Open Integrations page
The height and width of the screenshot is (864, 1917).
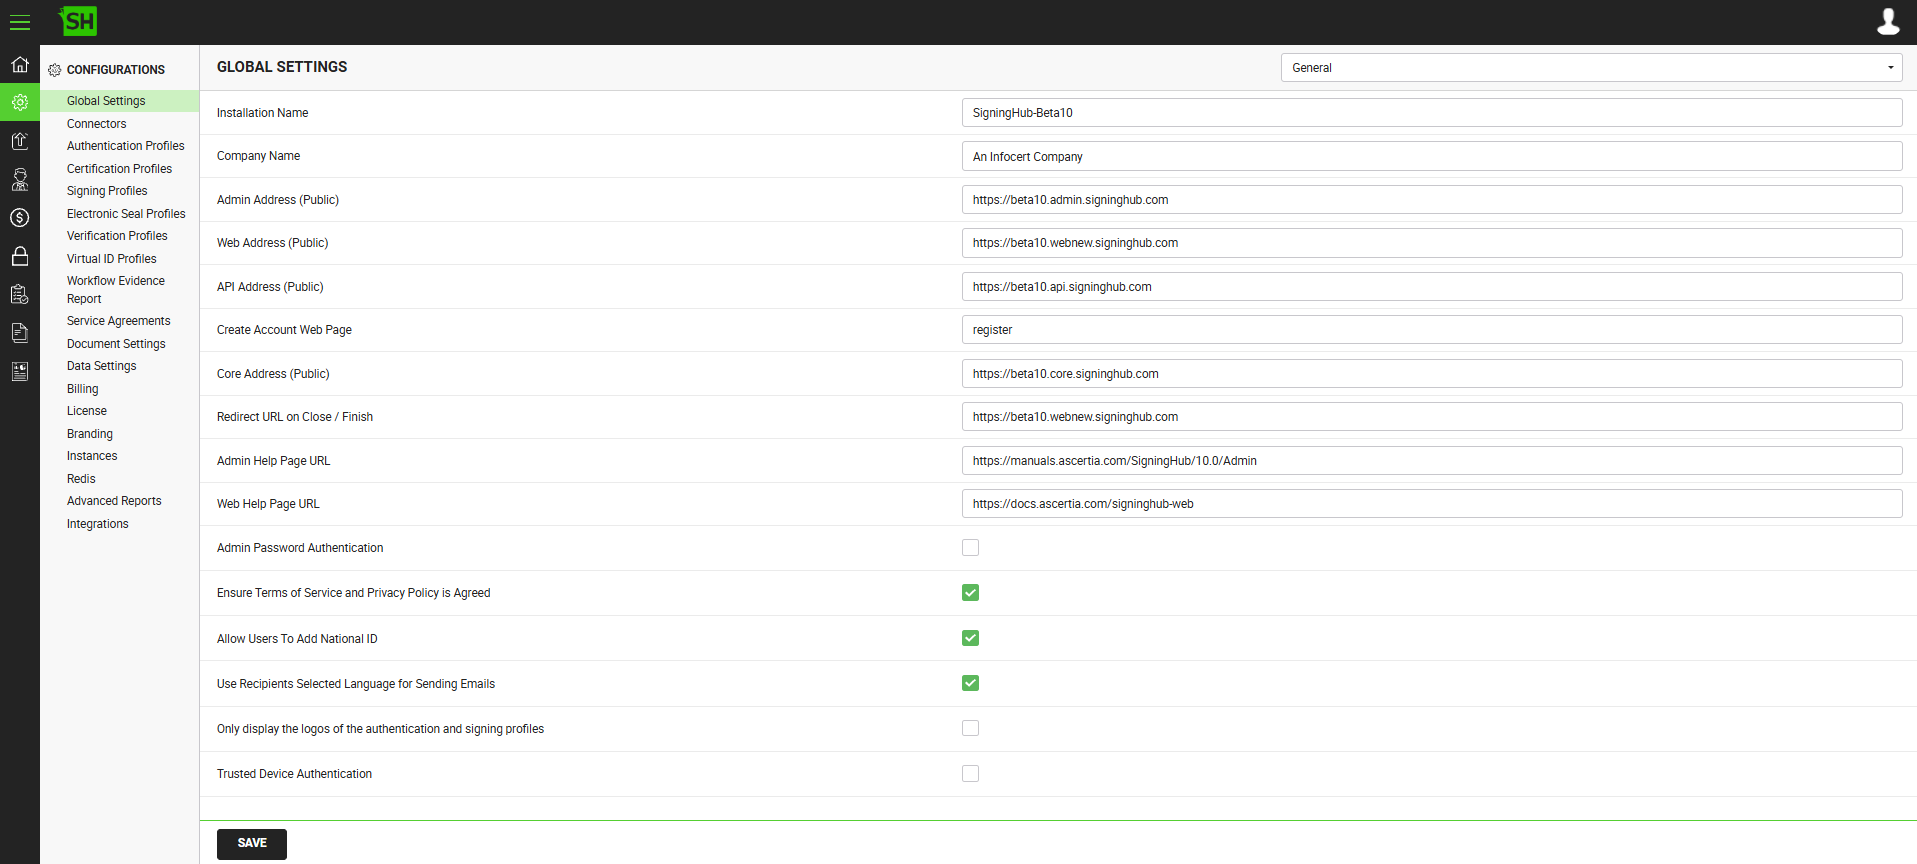pyautogui.click(x=98, y=524)
